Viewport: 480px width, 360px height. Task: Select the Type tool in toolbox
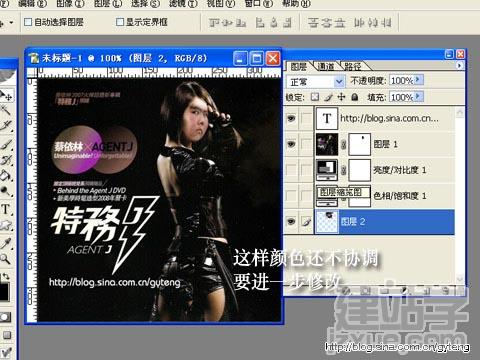tap(6, 209)
